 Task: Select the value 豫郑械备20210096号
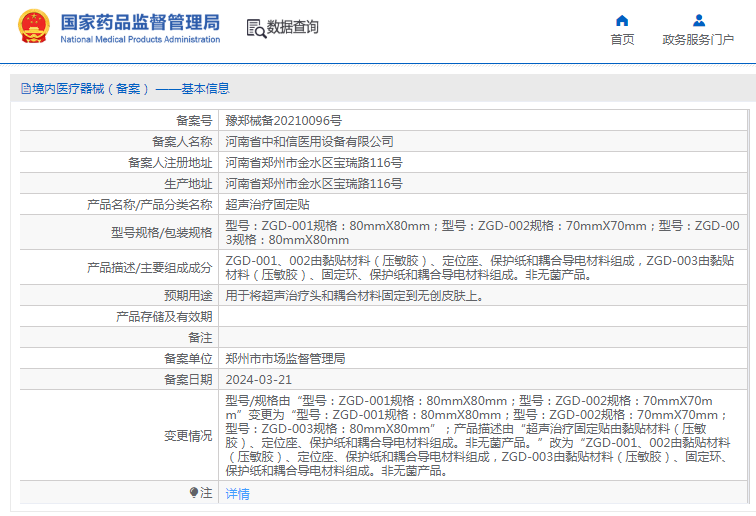point(284,121)
